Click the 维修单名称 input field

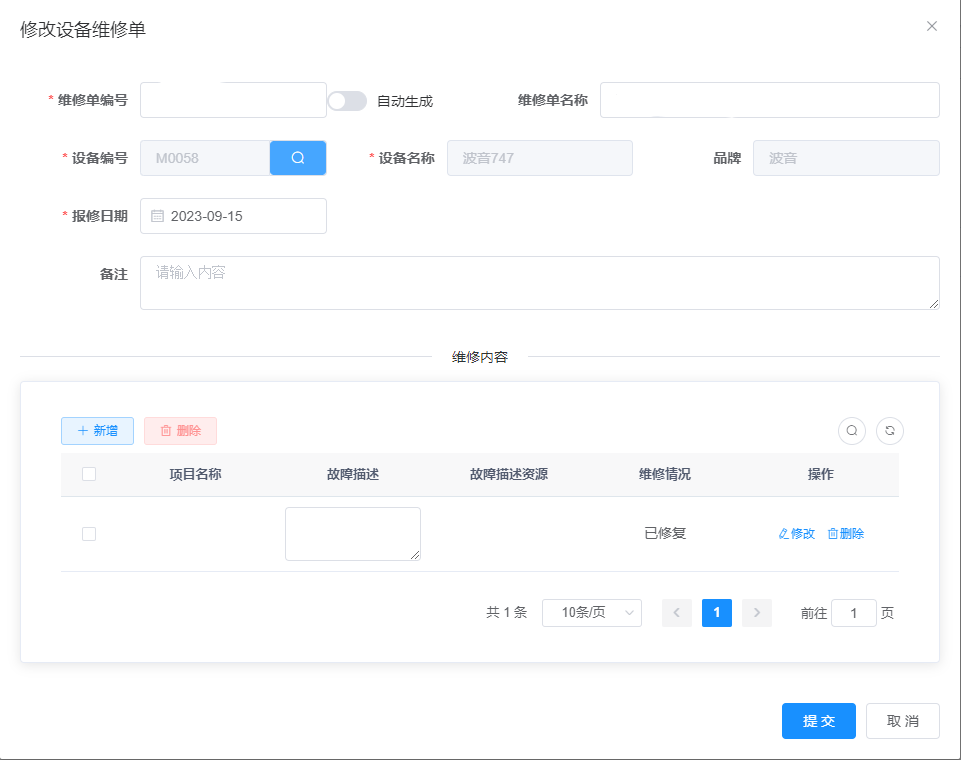pyautogui.click(x=769, y=100)
